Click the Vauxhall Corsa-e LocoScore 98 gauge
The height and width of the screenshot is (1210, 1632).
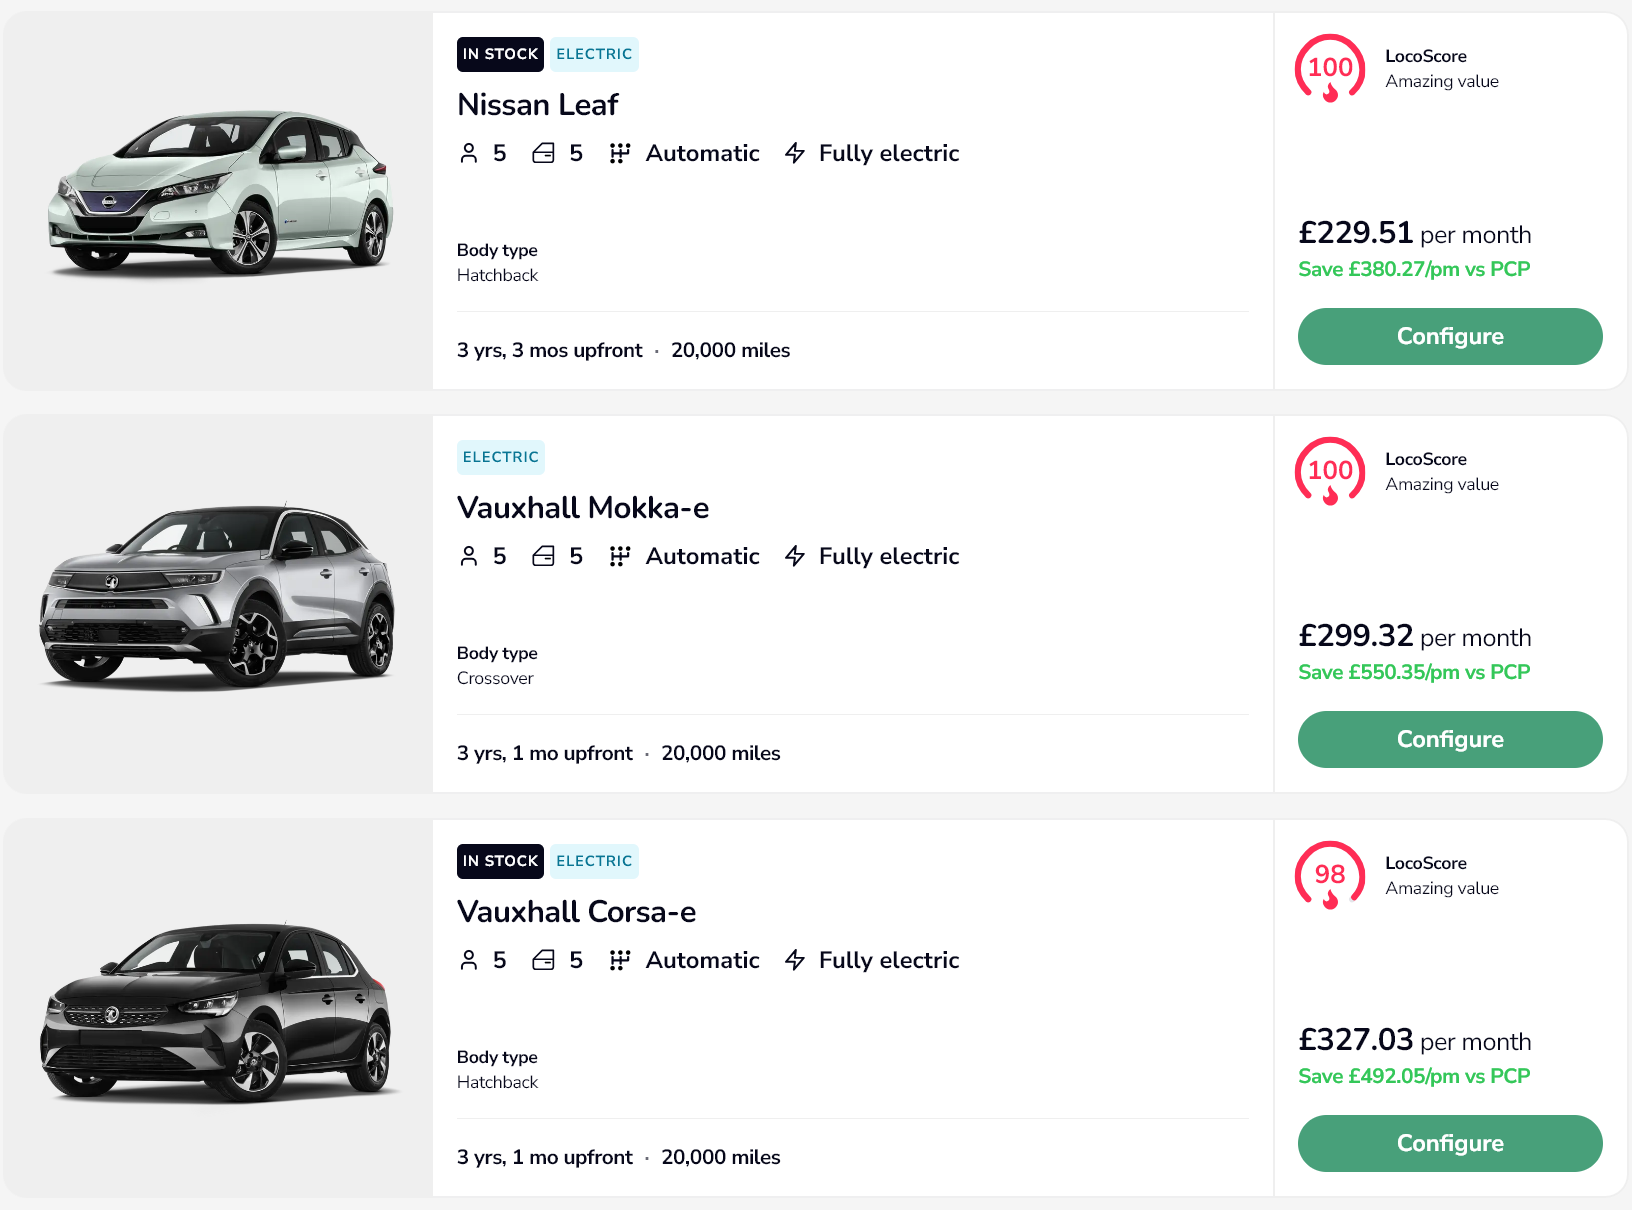tap(1329, 875)
